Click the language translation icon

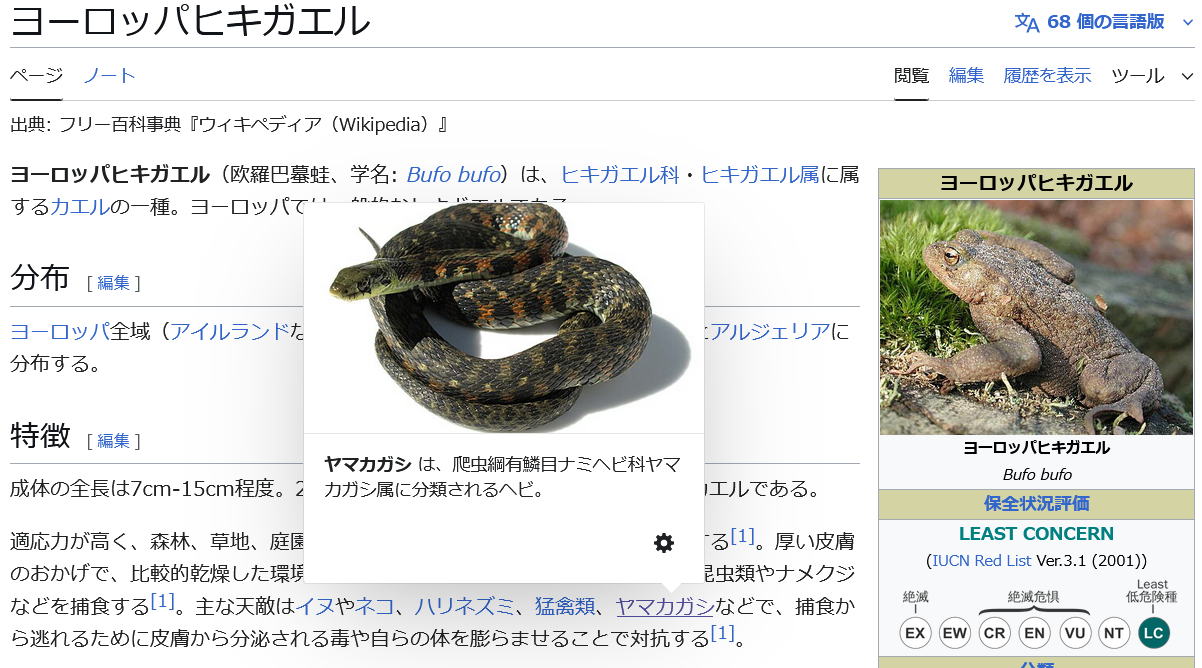[1027, 22]
